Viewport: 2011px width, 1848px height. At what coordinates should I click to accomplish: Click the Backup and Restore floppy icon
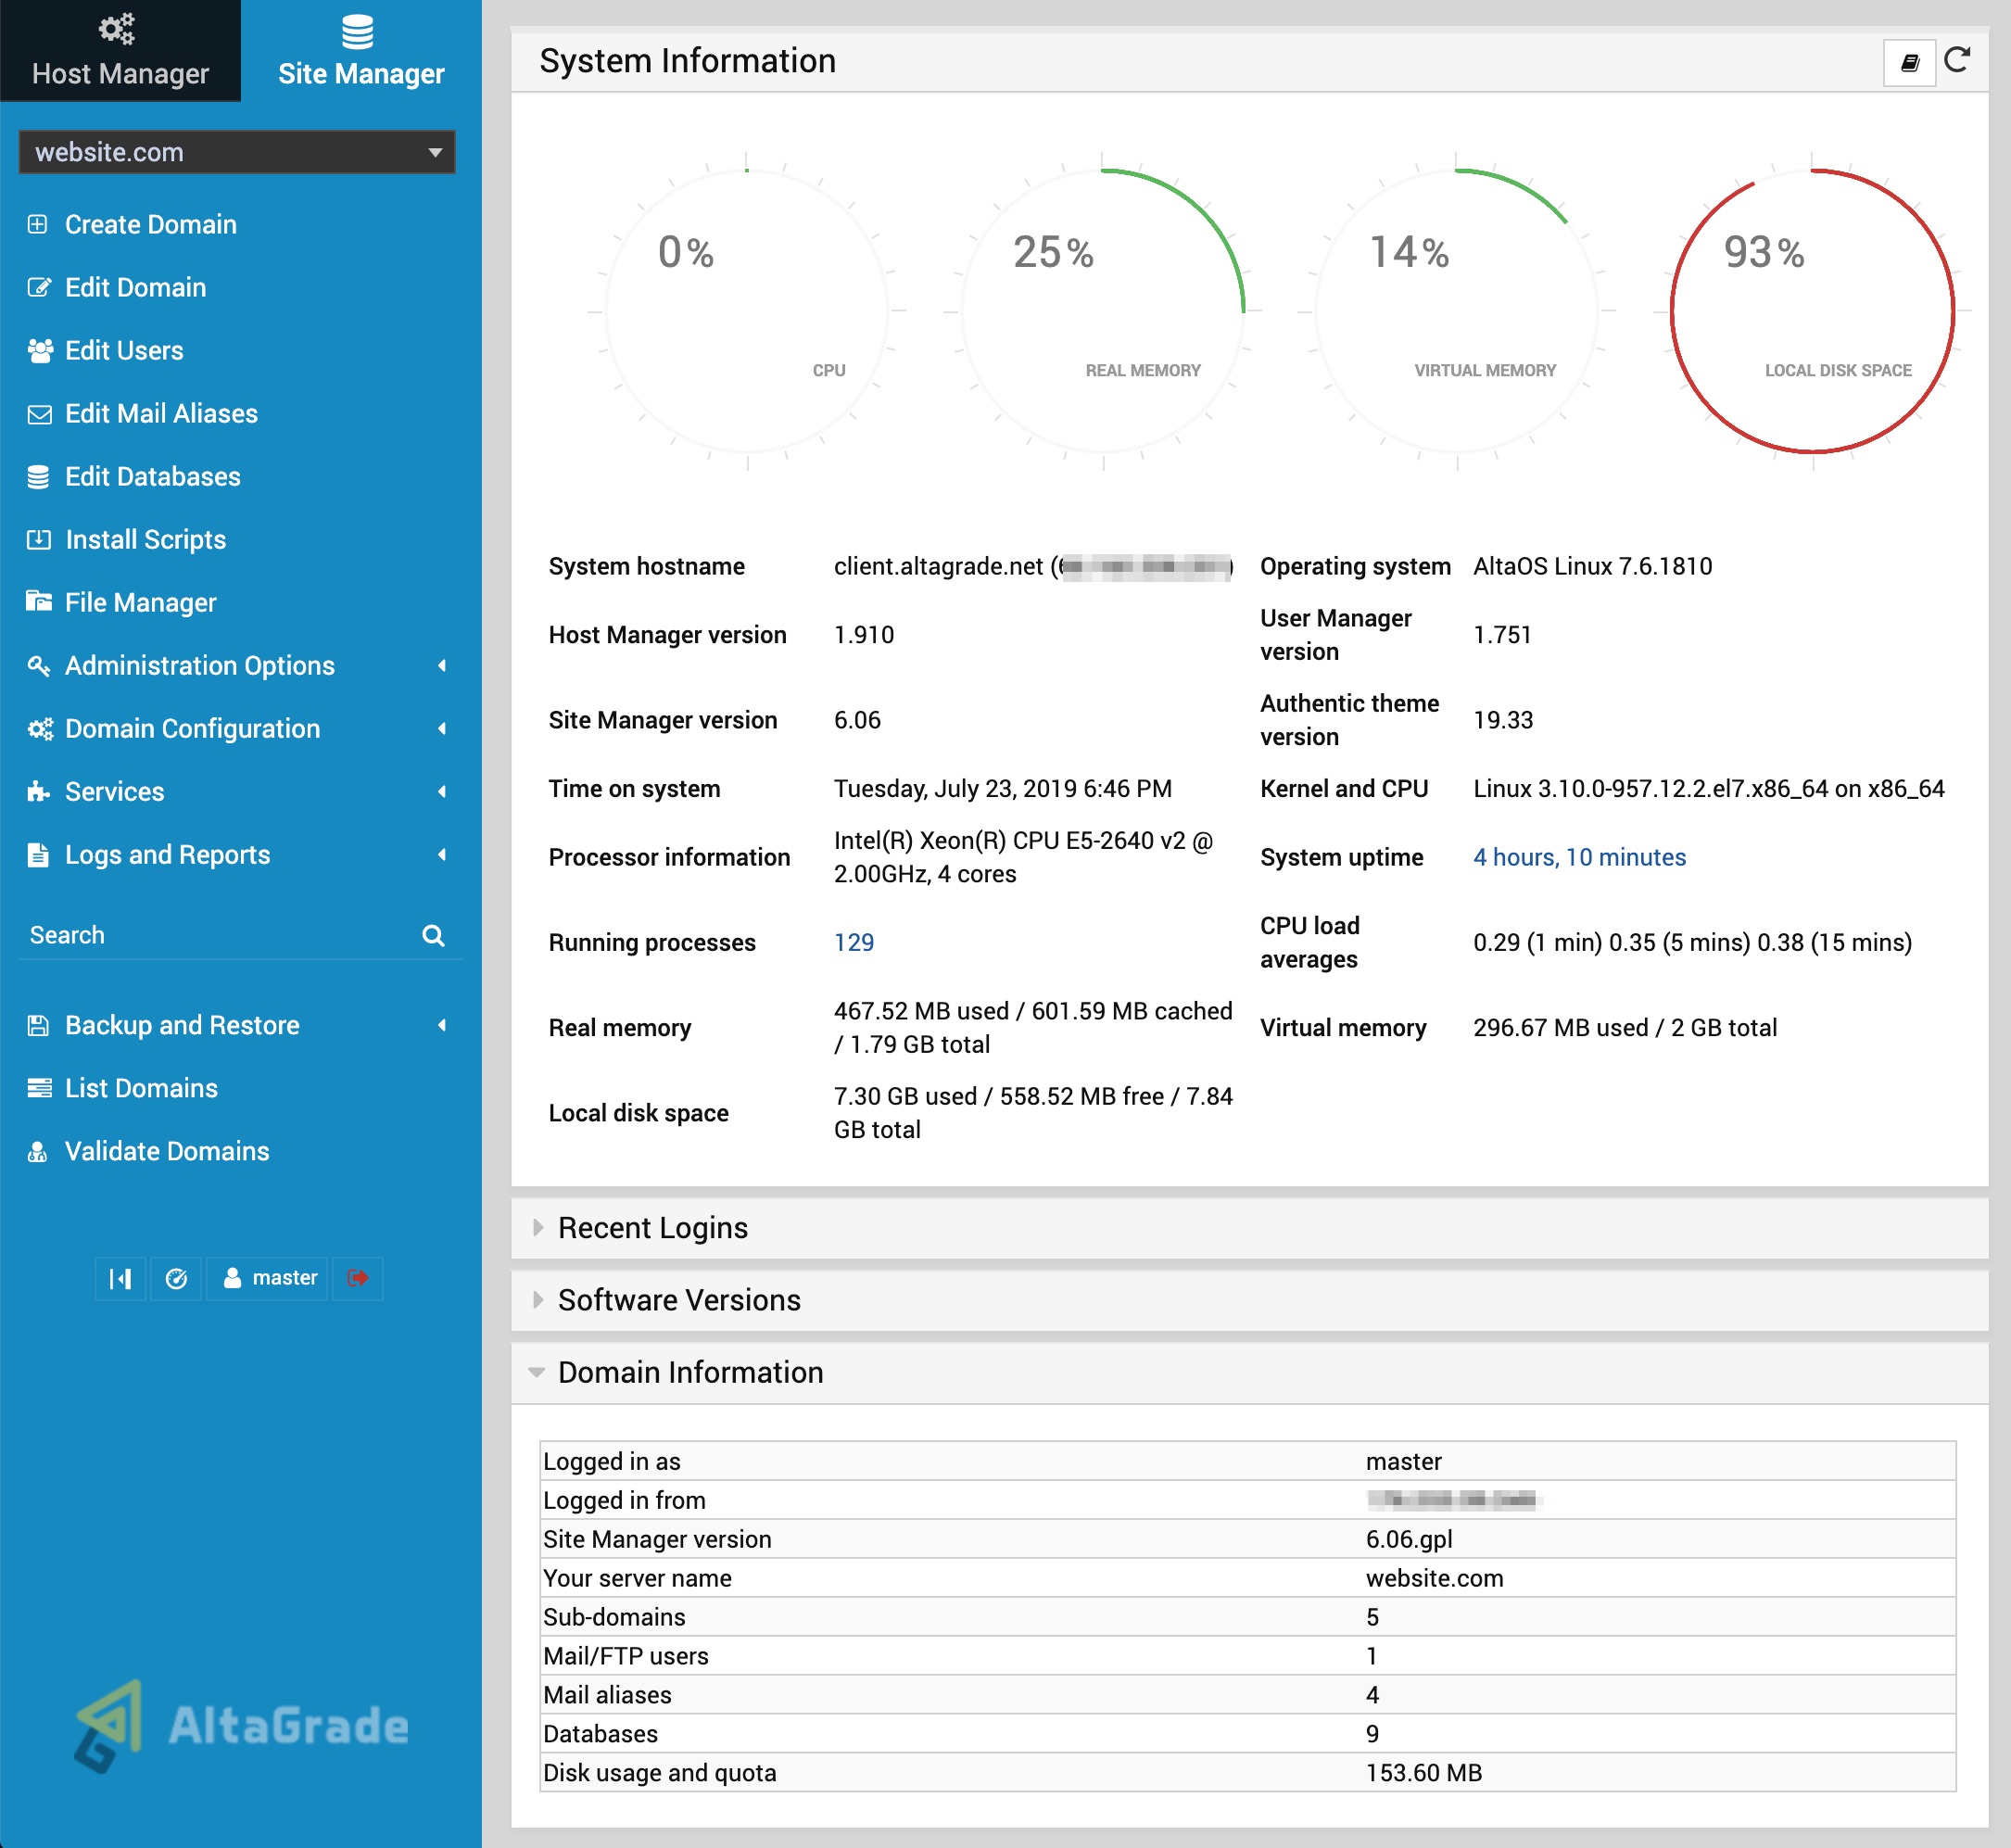point(38,1025)
